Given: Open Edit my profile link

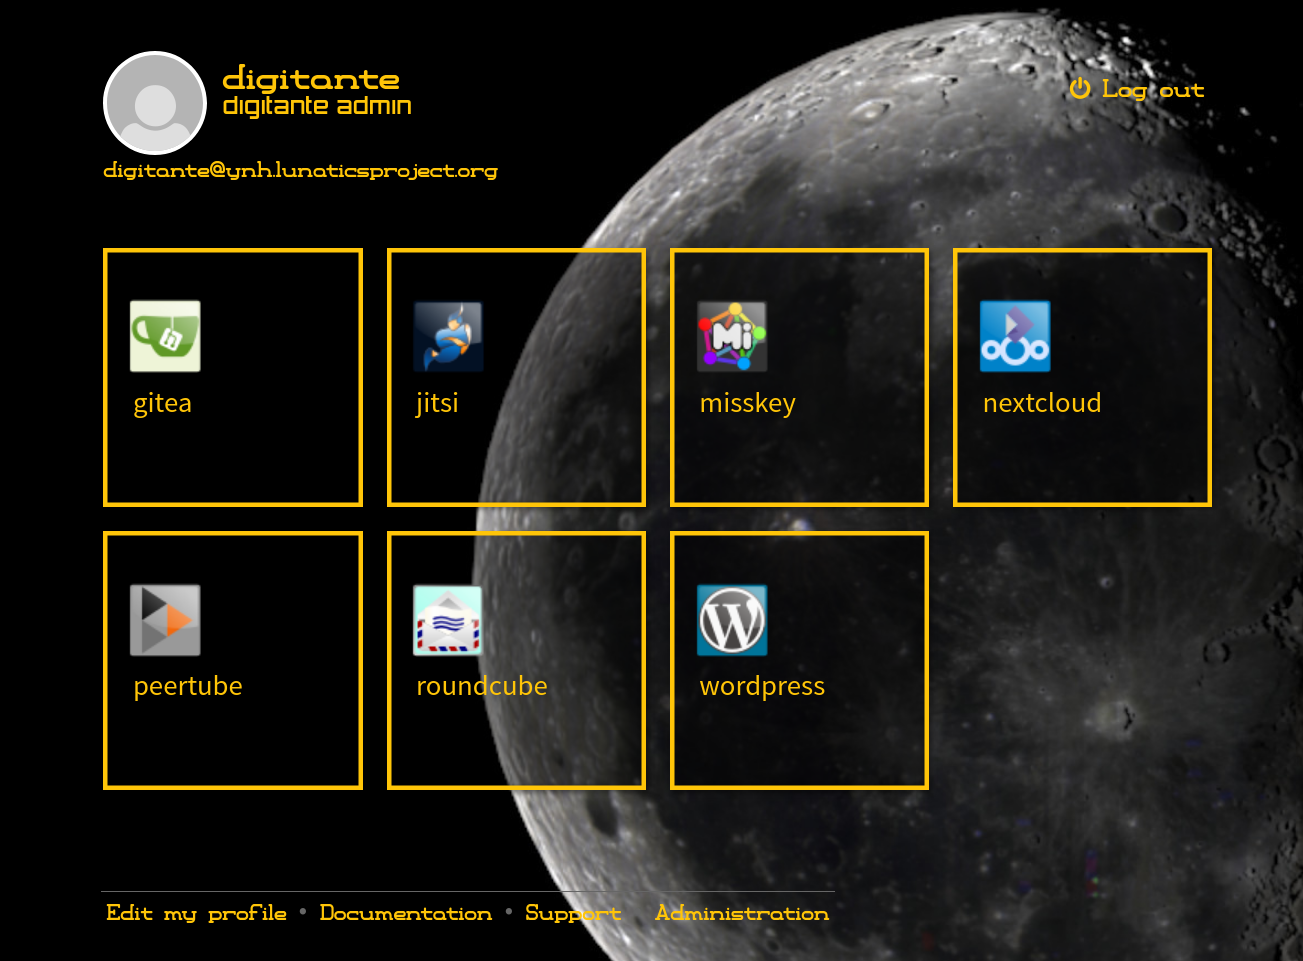Looking at the screenshot, I should (x=196, y=913).
